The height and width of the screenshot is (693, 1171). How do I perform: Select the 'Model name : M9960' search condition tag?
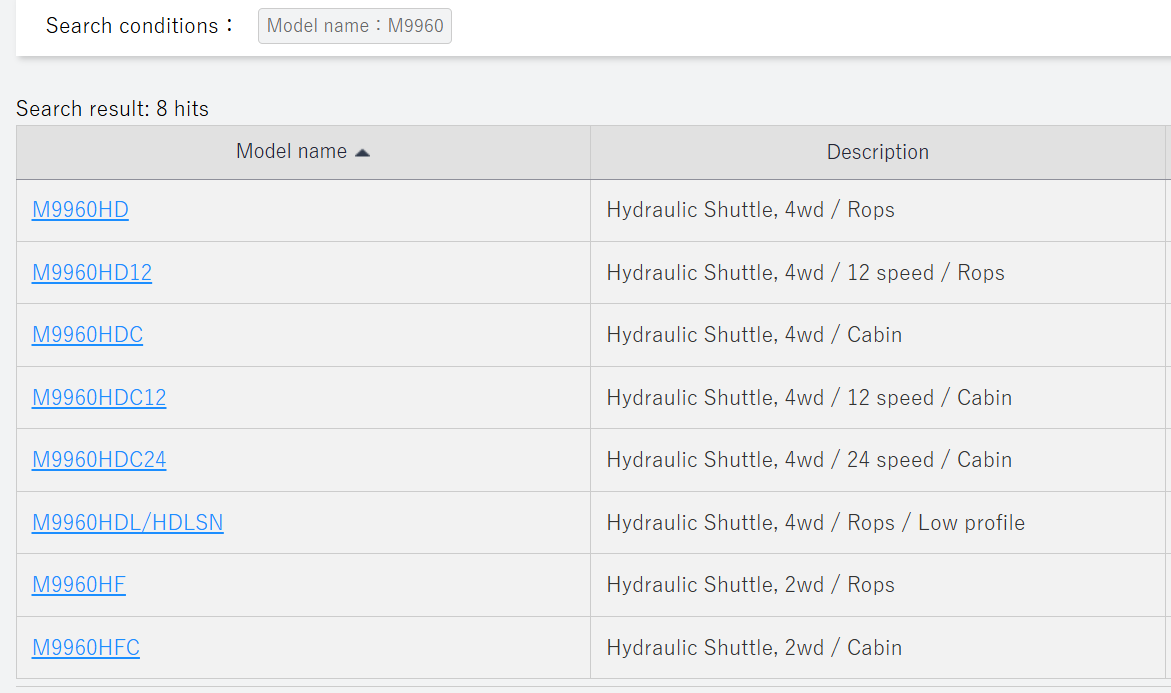355,26
